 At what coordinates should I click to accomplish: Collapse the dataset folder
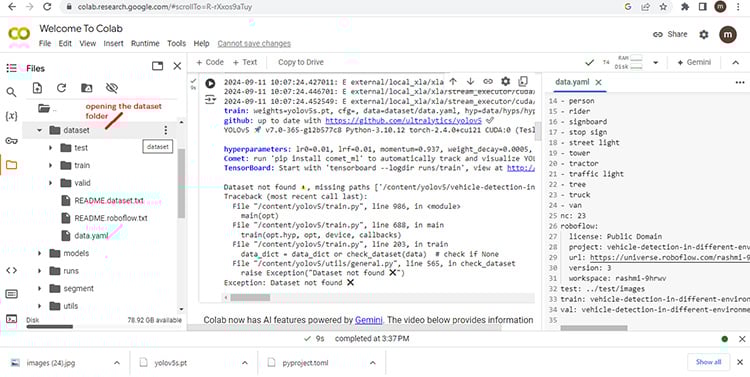pyautogui.click(x=40, y=130)
